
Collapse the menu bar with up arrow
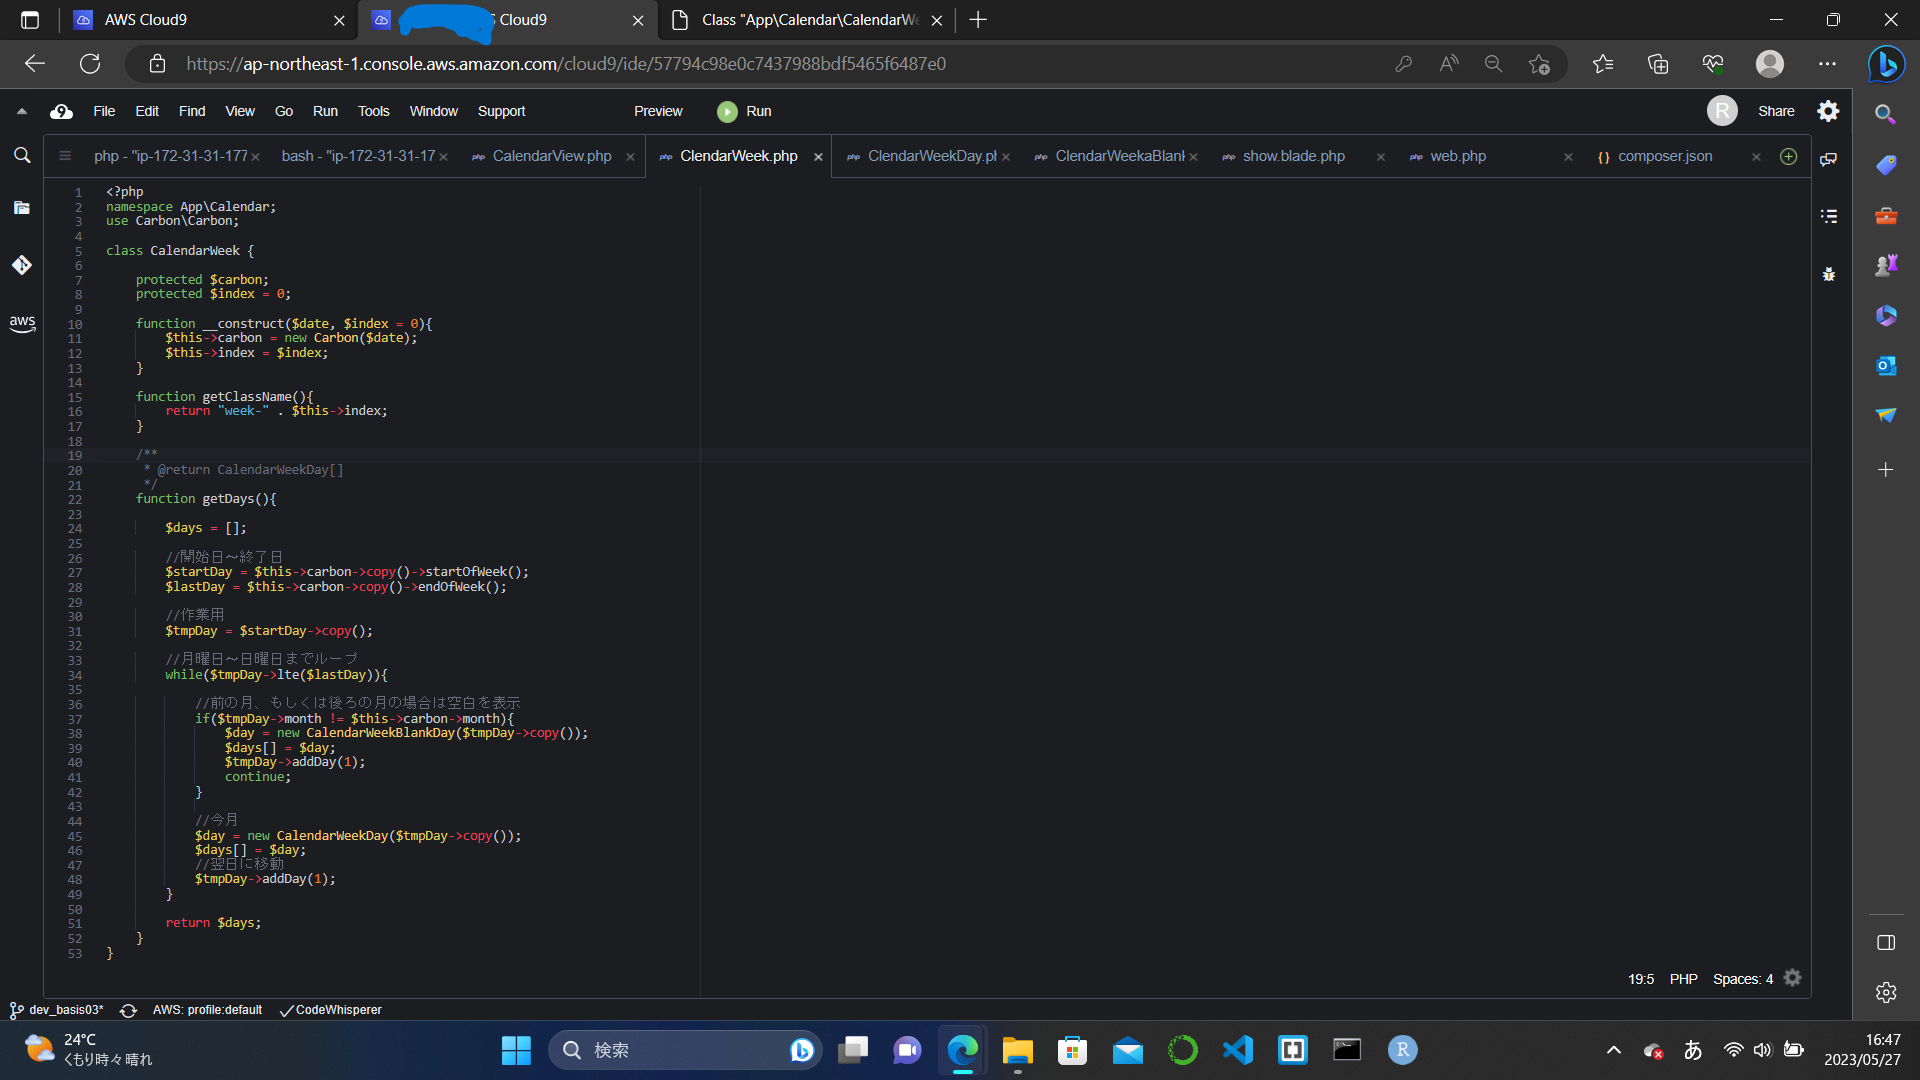(22, 111)
